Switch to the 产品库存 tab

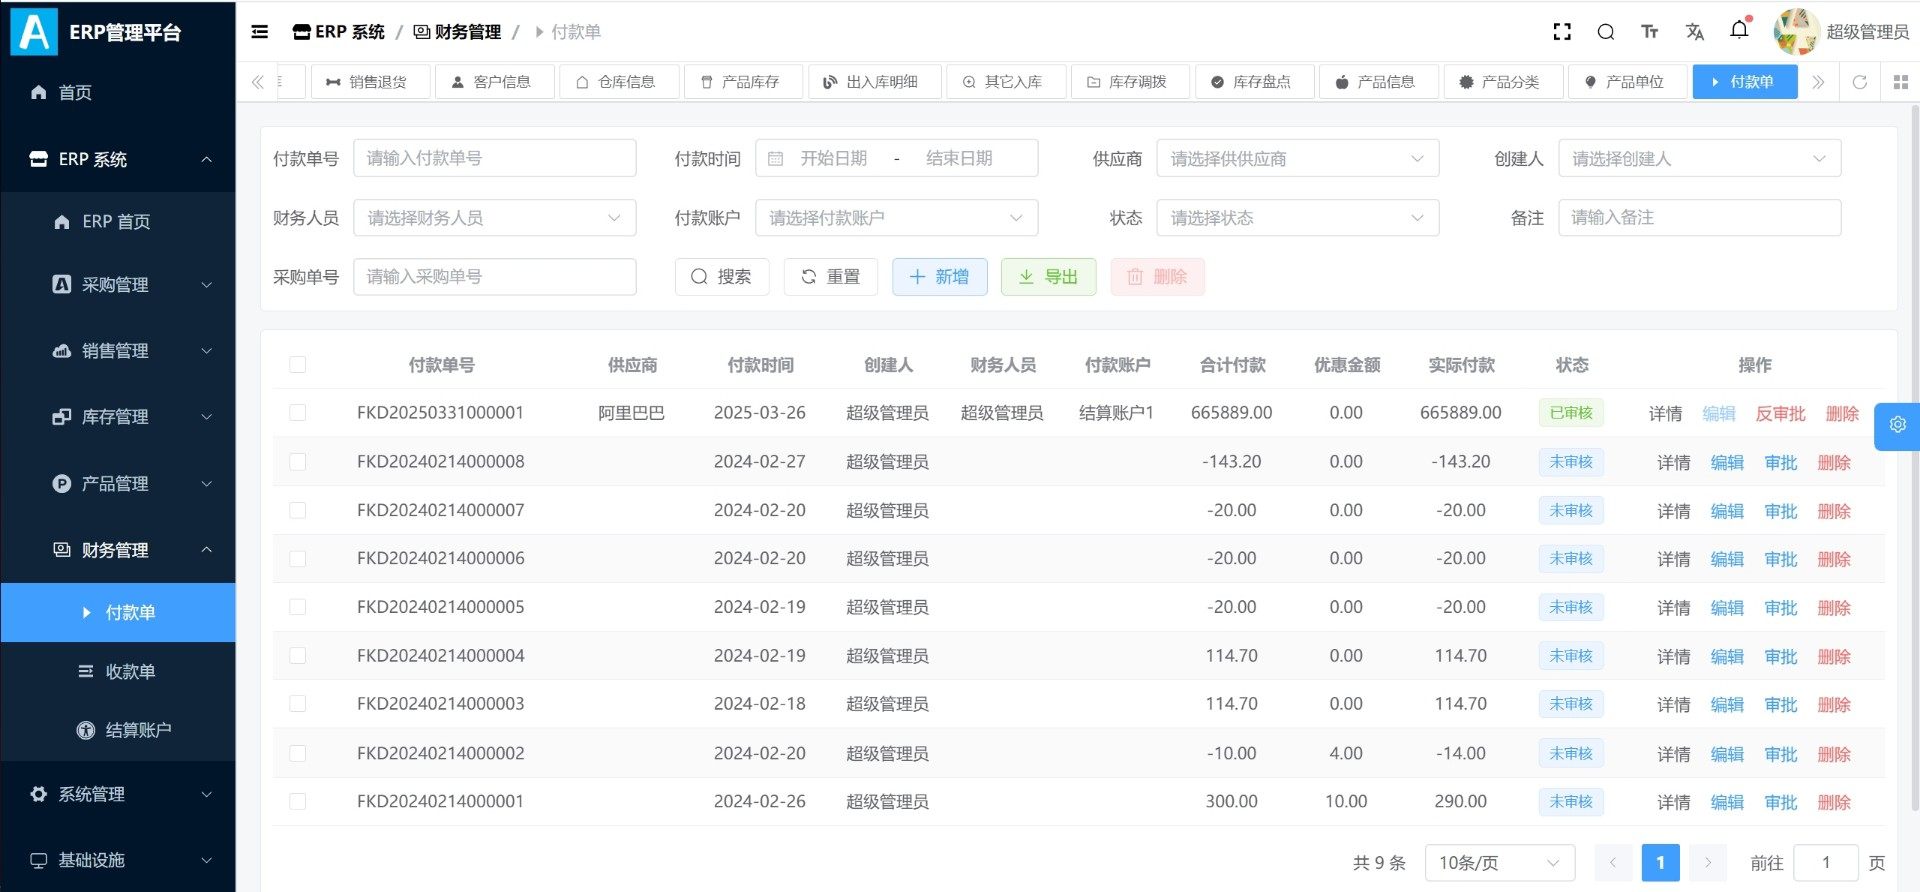coord(742,82)
